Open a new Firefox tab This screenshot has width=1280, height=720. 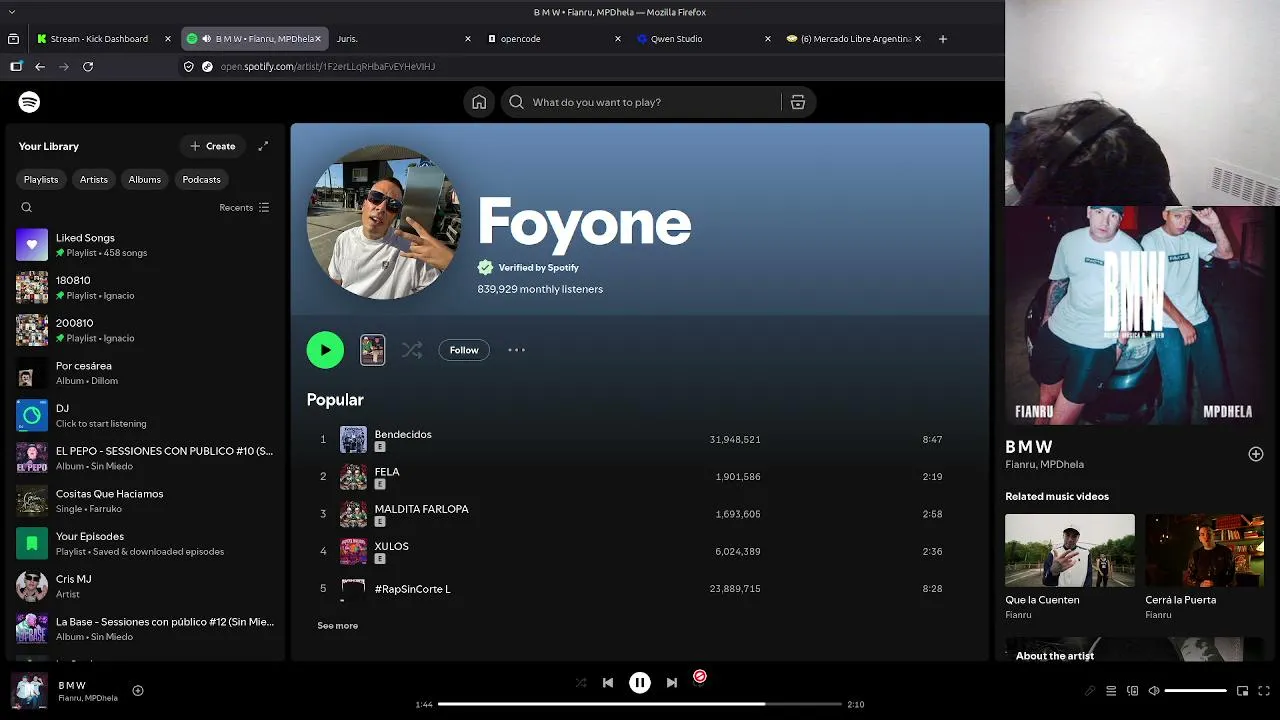[x=943, y=39]
